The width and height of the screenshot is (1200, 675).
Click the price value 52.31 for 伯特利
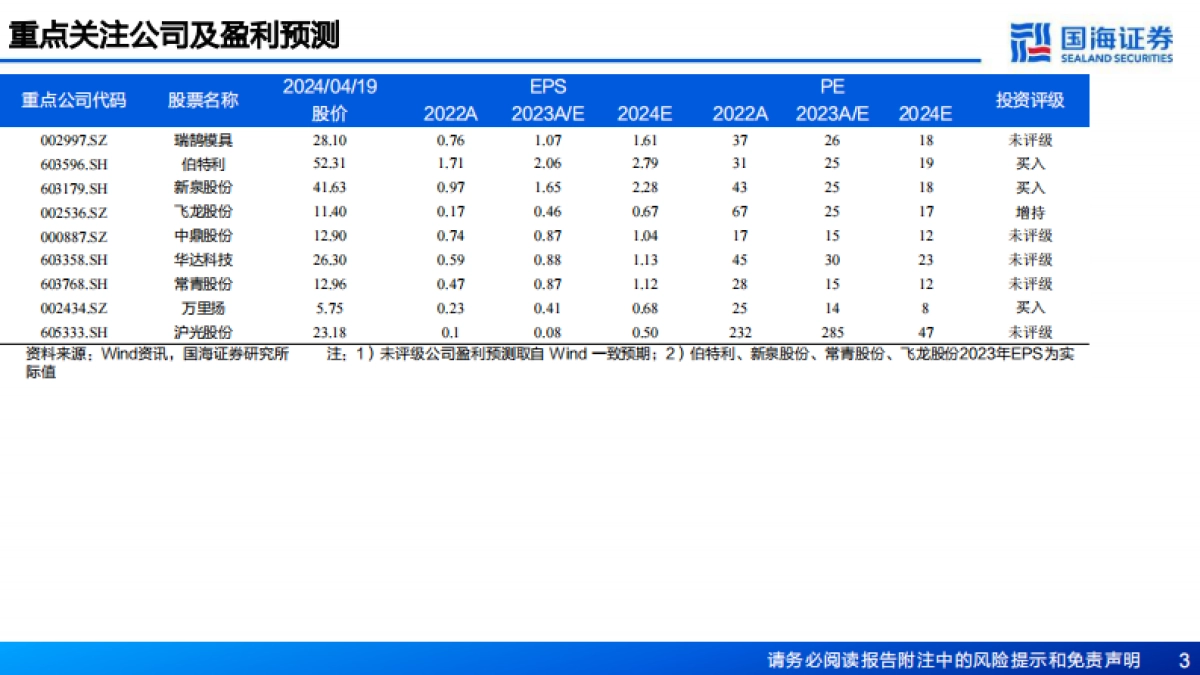coord(331,164)
